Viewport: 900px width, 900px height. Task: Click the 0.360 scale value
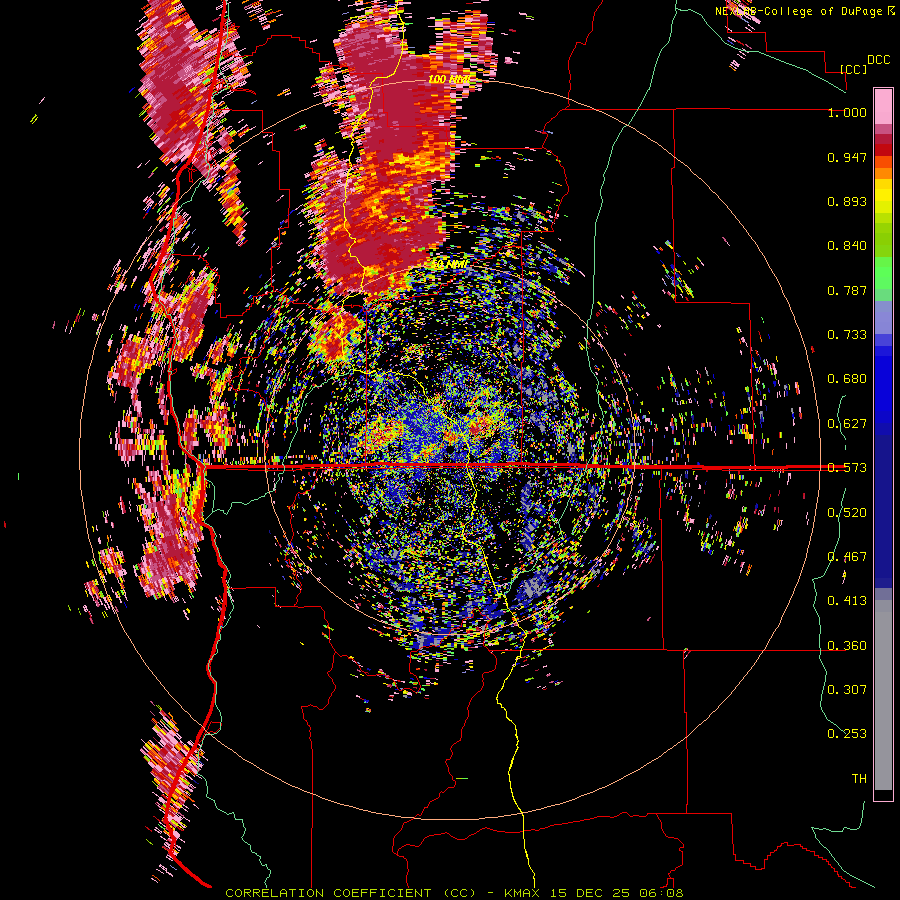847,646
